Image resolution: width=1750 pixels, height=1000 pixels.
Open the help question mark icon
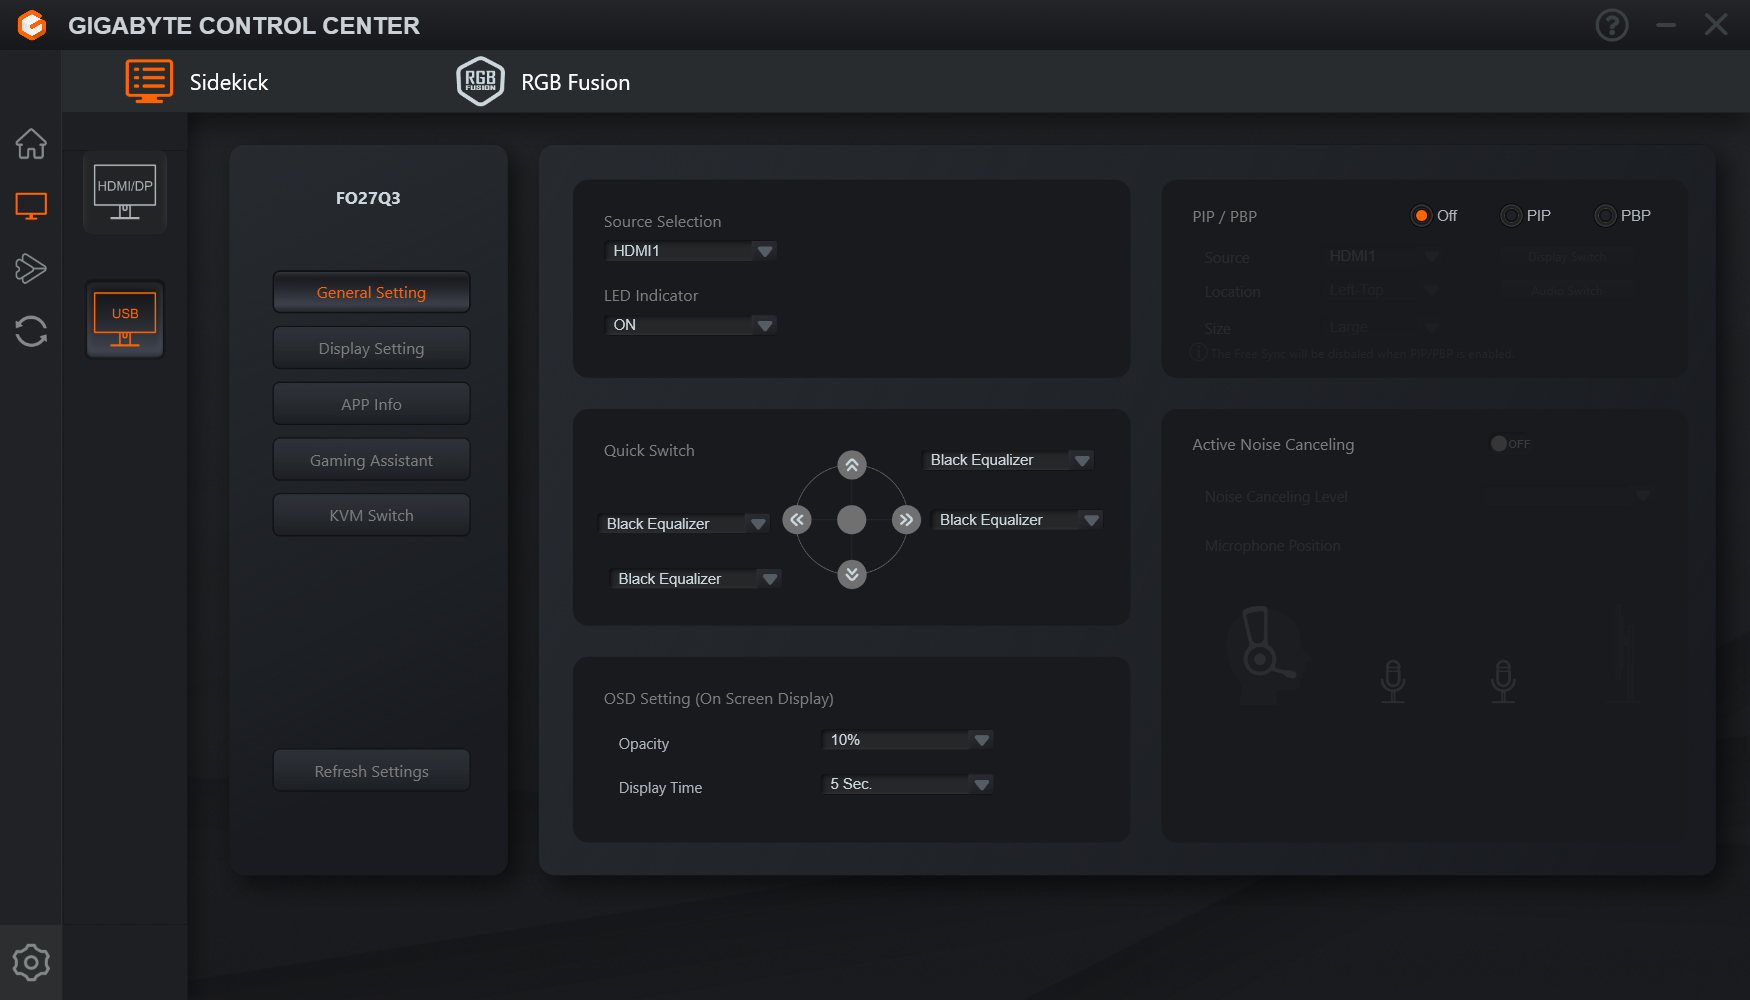point(1612,25)
